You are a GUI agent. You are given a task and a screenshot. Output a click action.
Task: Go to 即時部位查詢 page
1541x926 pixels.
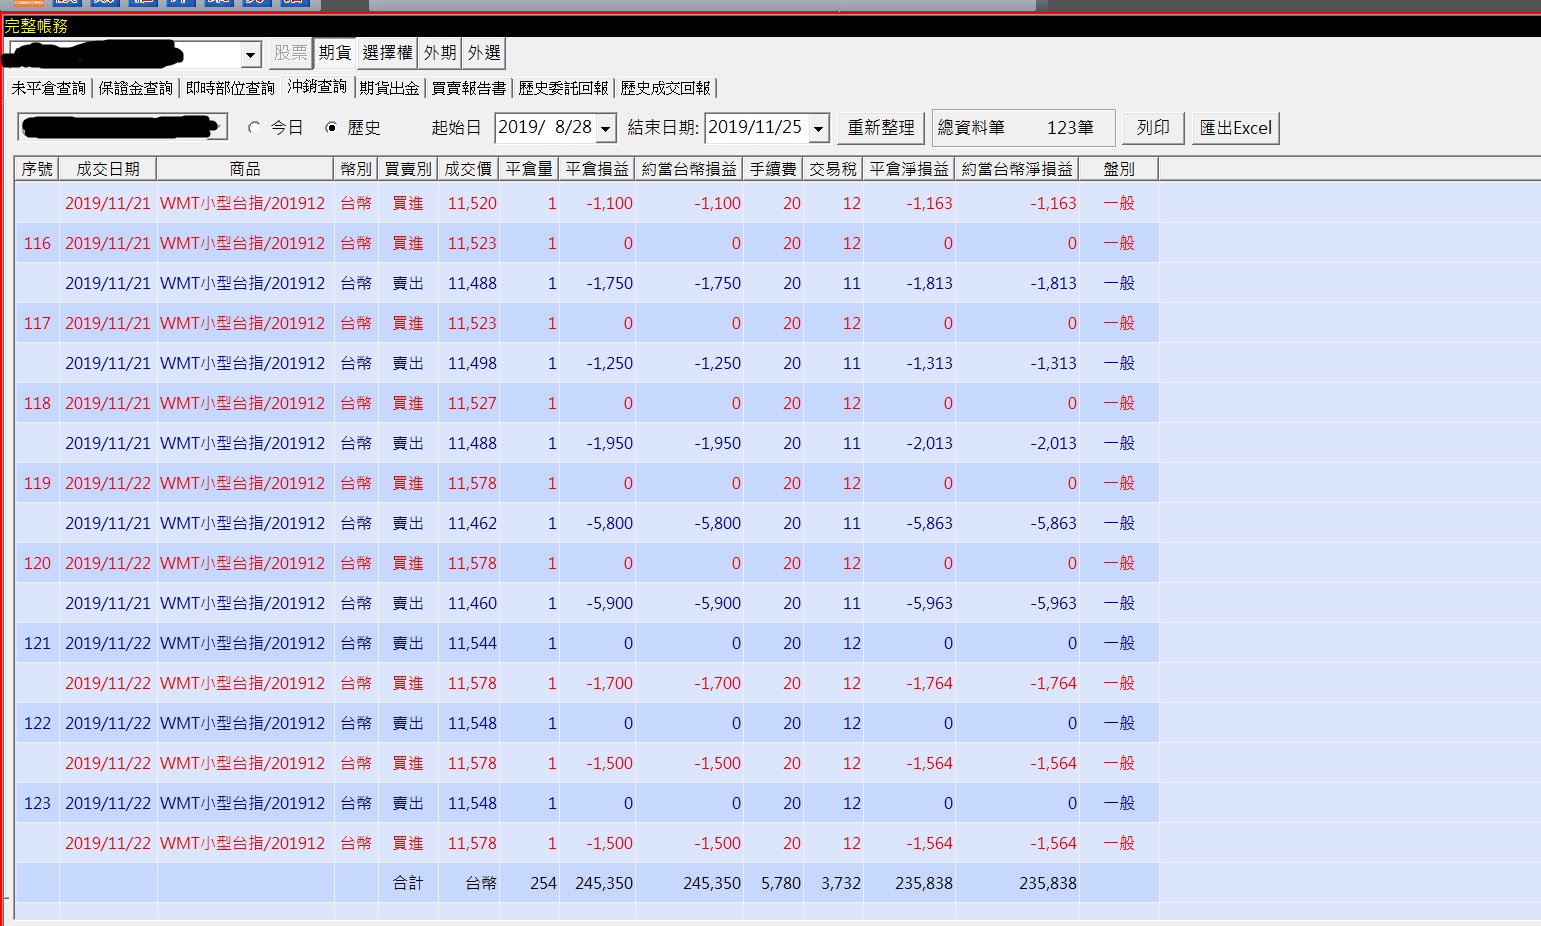230,88
